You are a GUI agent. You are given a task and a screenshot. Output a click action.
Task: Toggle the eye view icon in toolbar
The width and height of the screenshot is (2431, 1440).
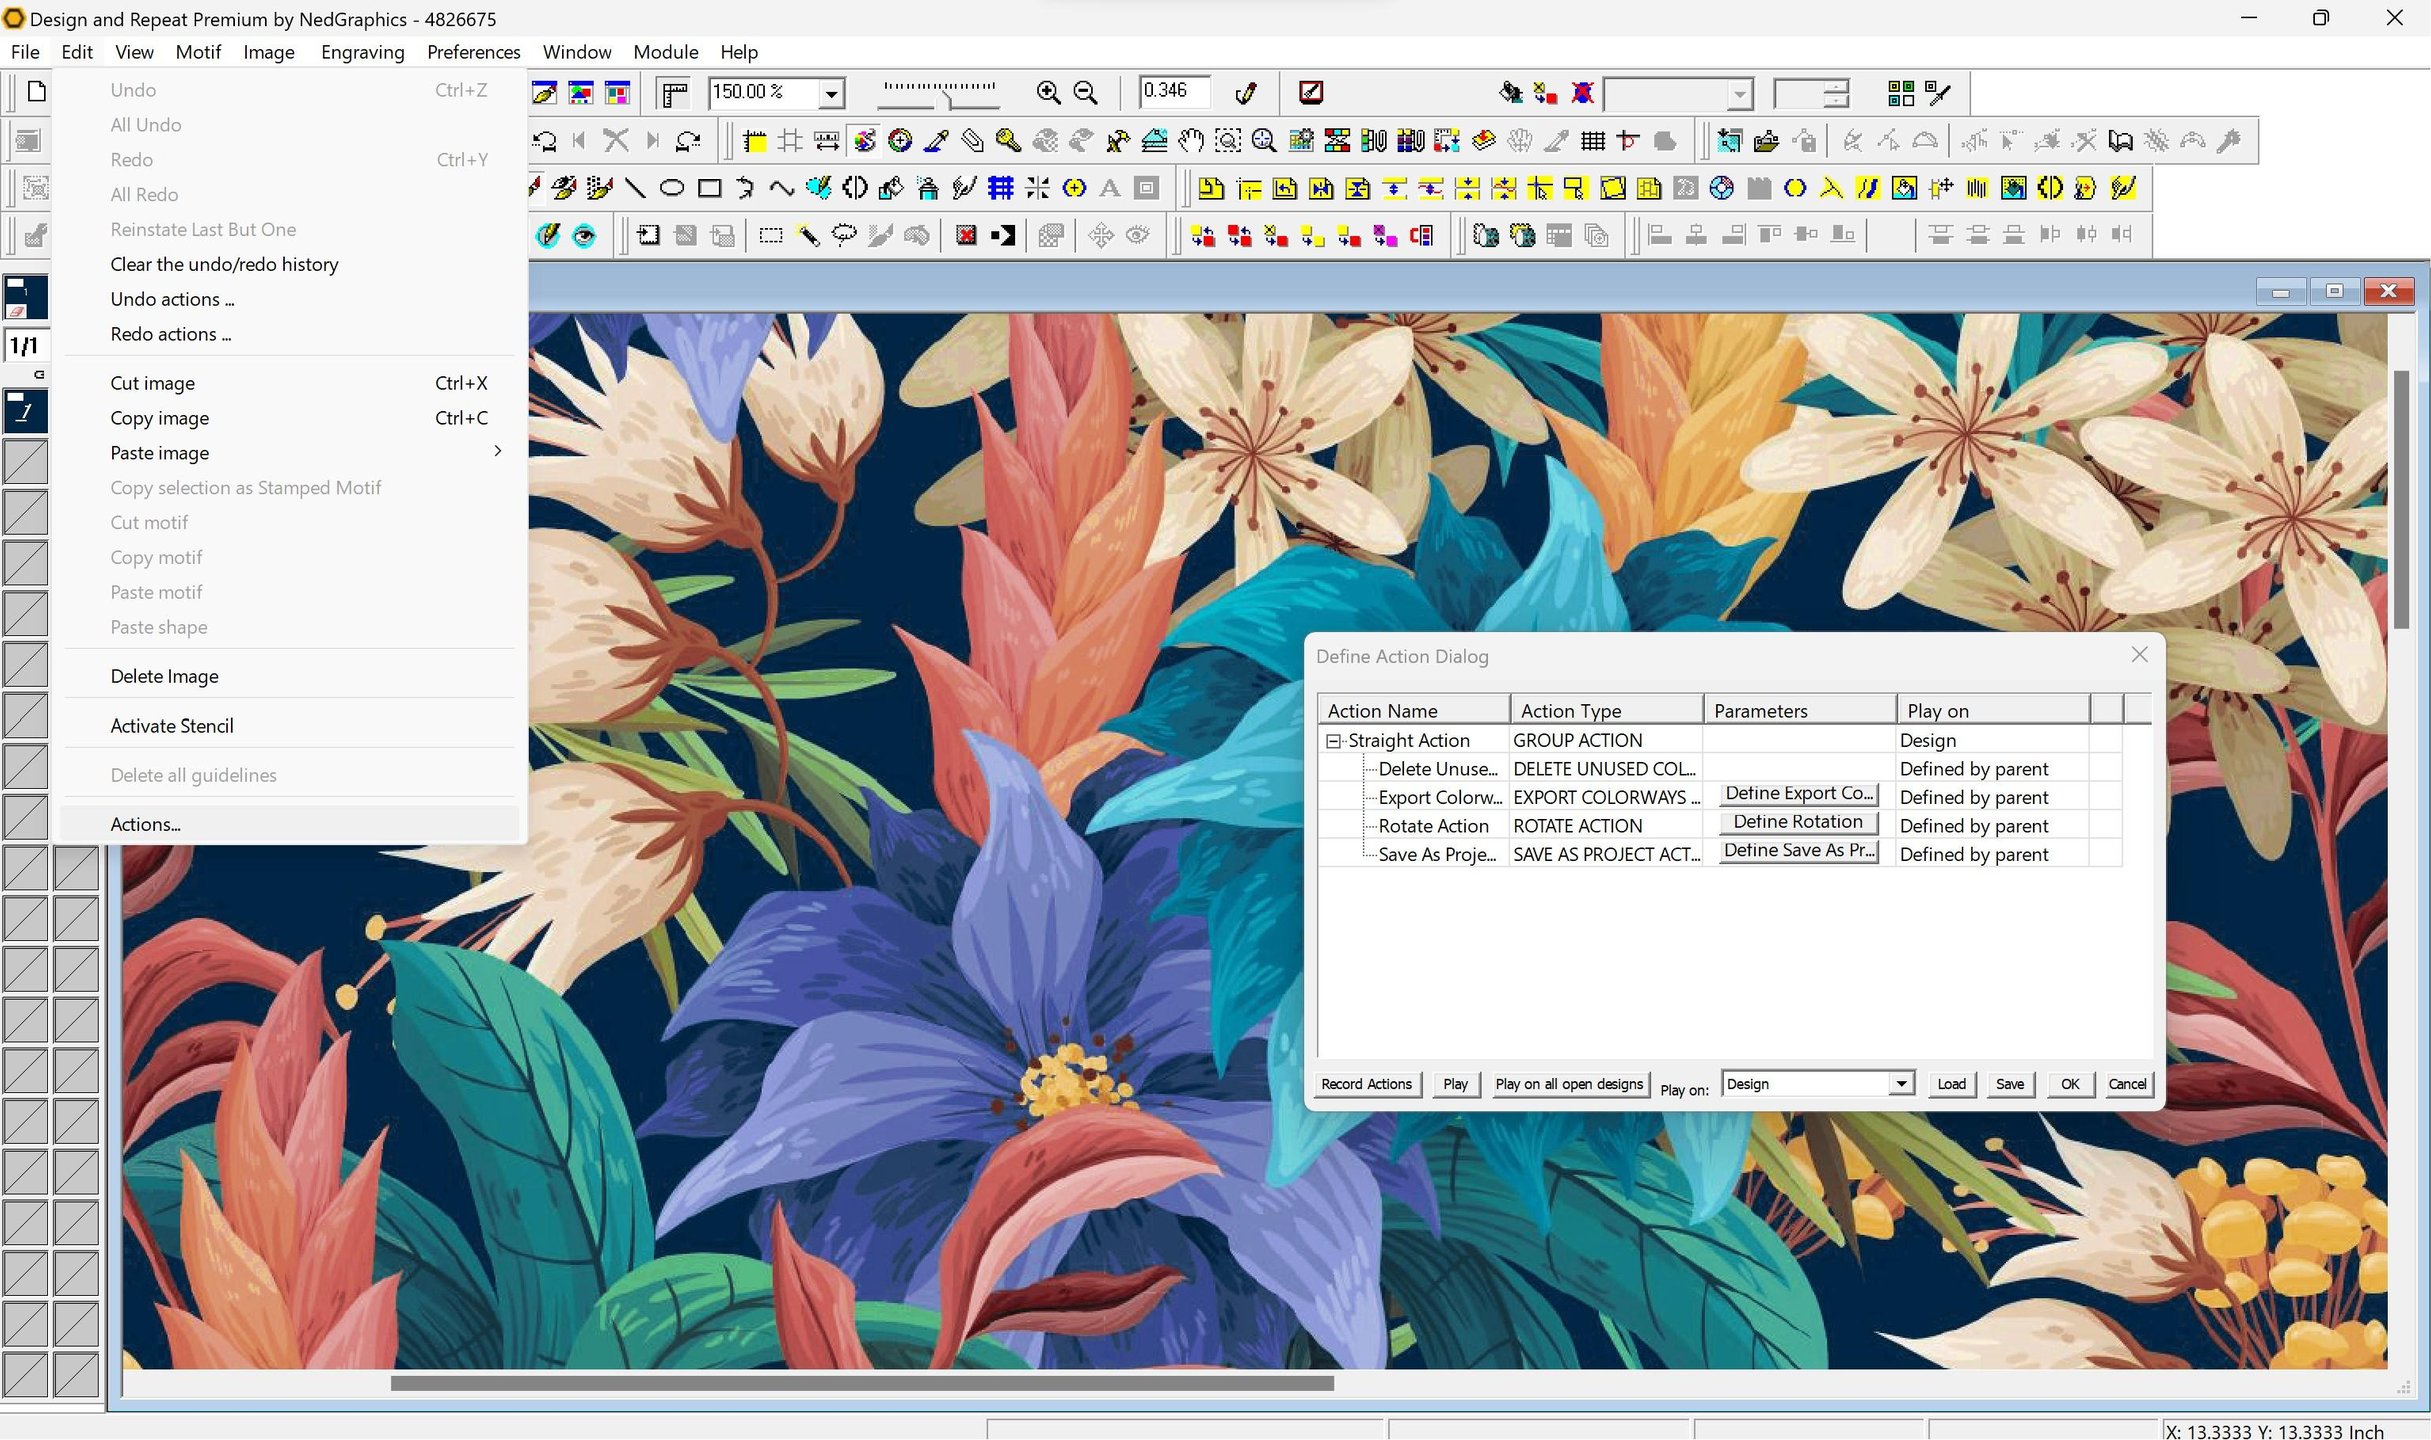(x=584, y=236)
